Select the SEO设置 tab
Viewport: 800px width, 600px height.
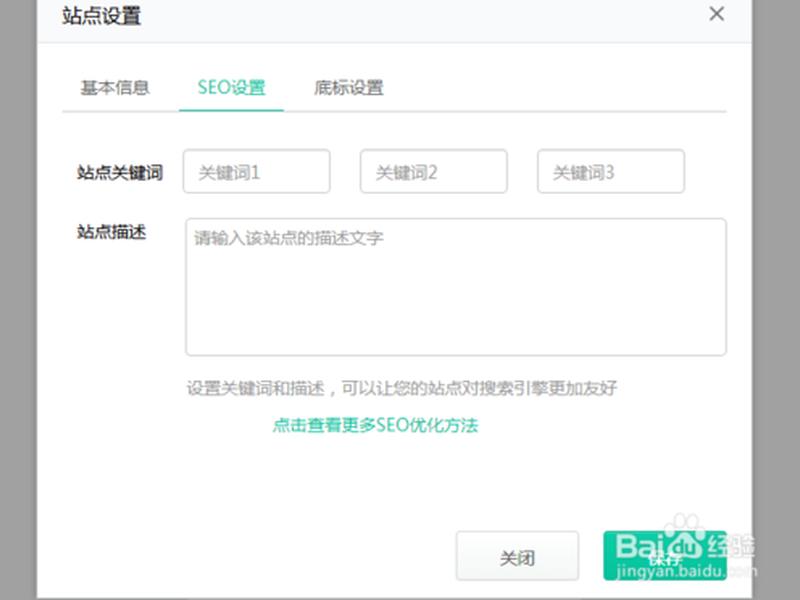[x=231, y=88]
